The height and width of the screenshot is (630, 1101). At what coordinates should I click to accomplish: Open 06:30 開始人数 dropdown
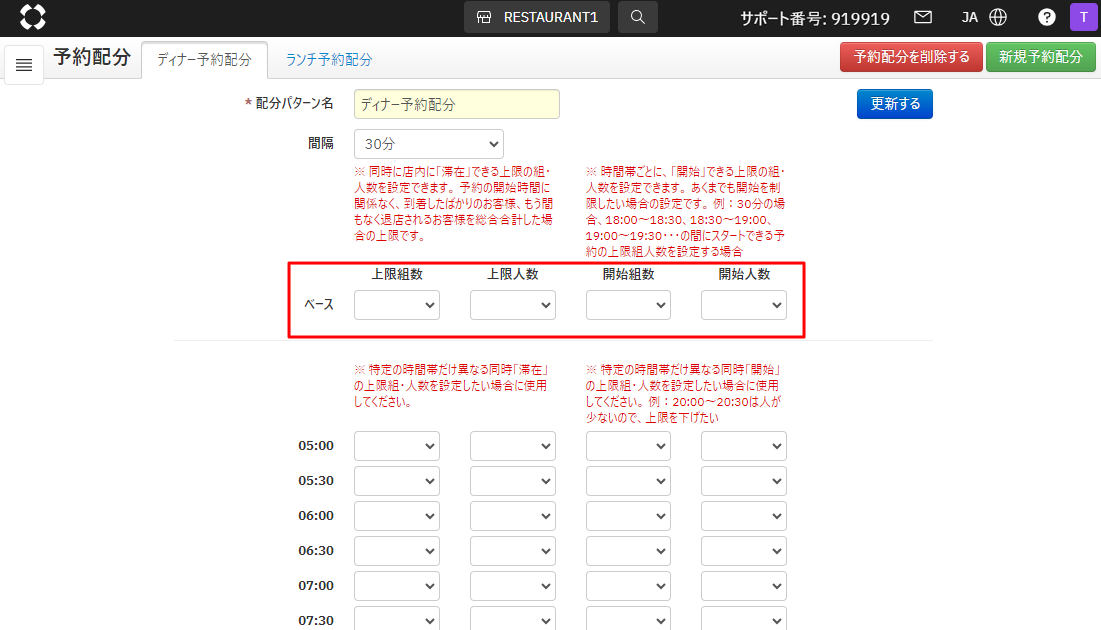744,551
